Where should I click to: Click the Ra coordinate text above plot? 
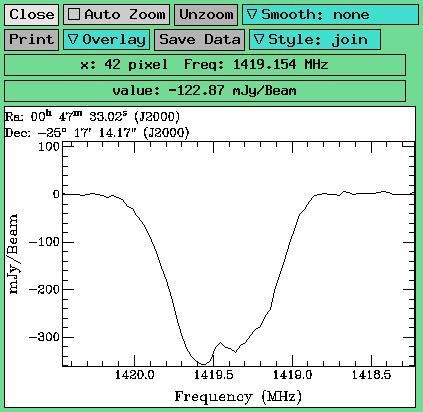92,117
